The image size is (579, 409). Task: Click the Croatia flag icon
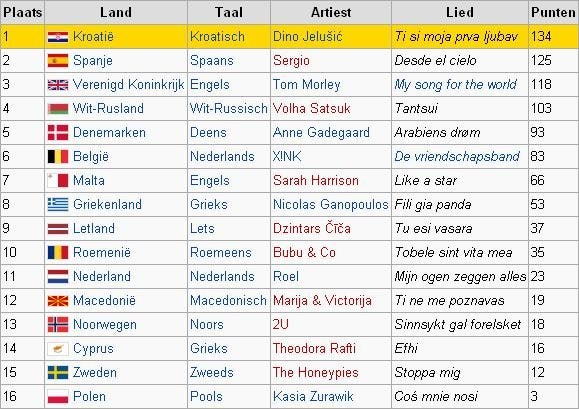tap(58, 37)
